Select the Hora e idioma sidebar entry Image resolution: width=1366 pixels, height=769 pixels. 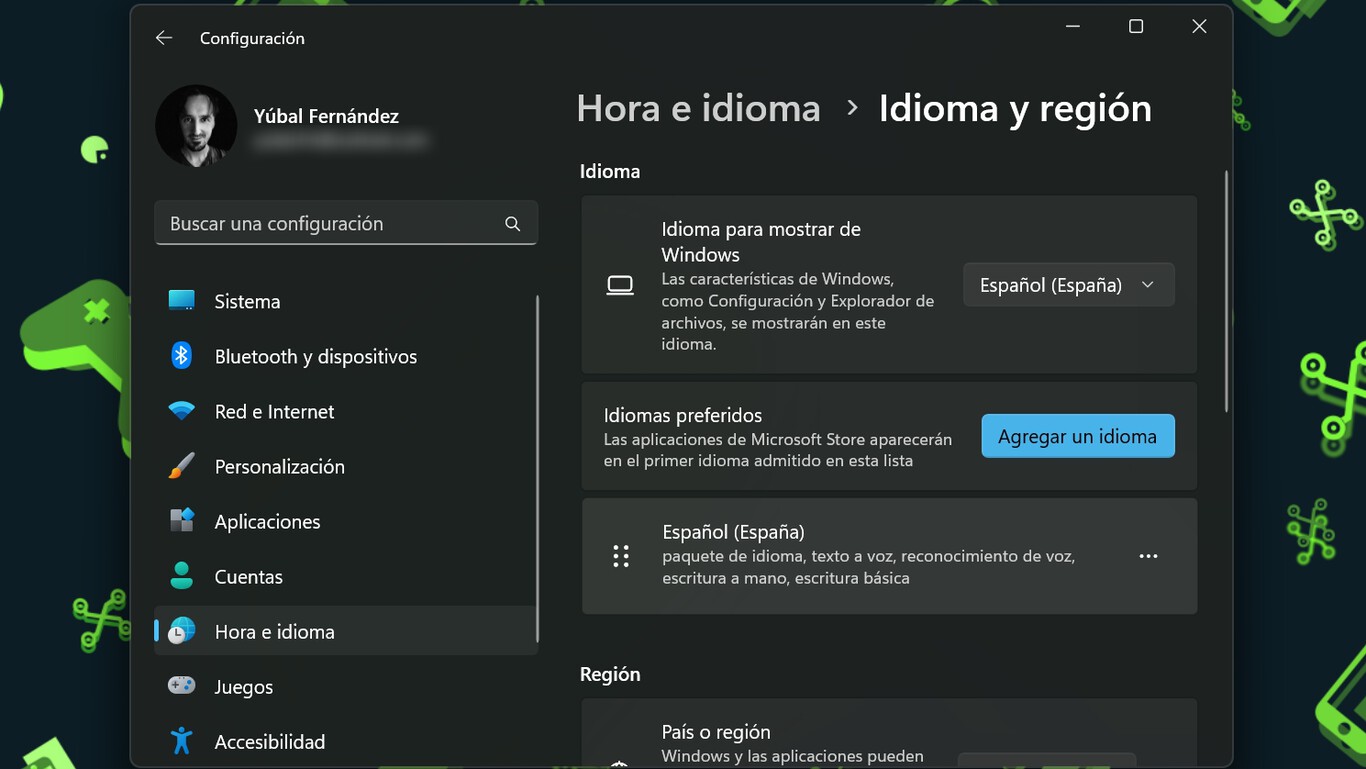[x=275, y=631]
